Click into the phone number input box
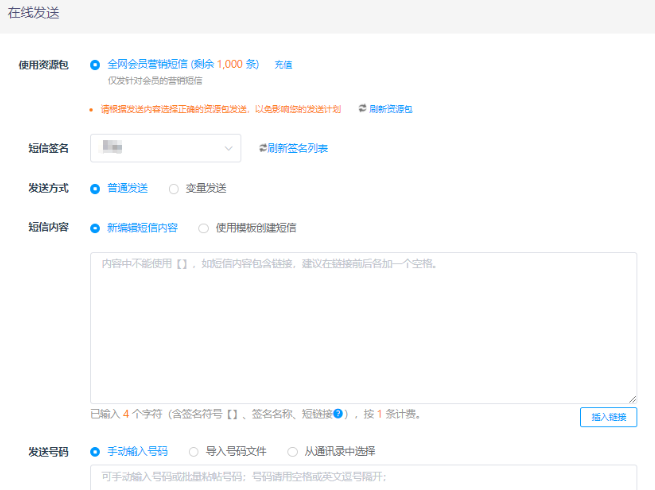 pos(363,477)
